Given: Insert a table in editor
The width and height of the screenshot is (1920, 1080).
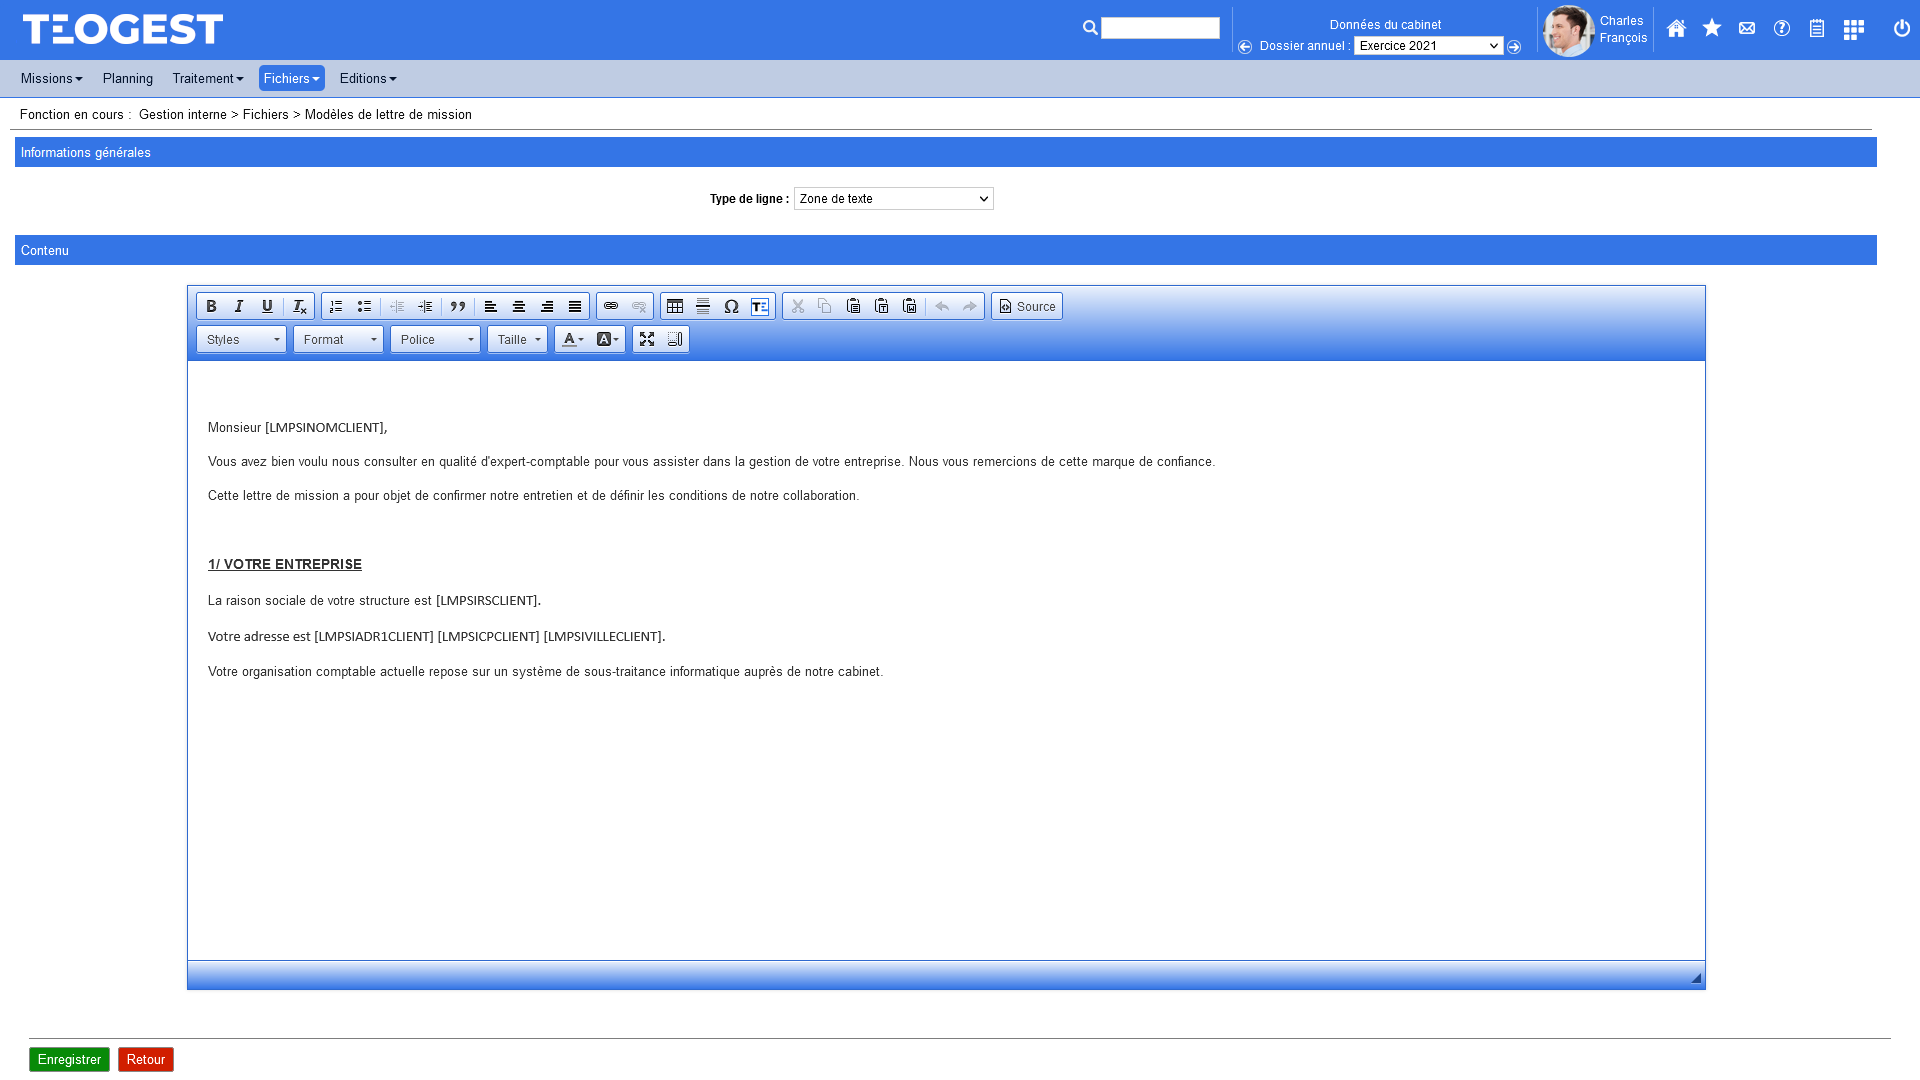Looking at the screenshot, I should point(675,306).
